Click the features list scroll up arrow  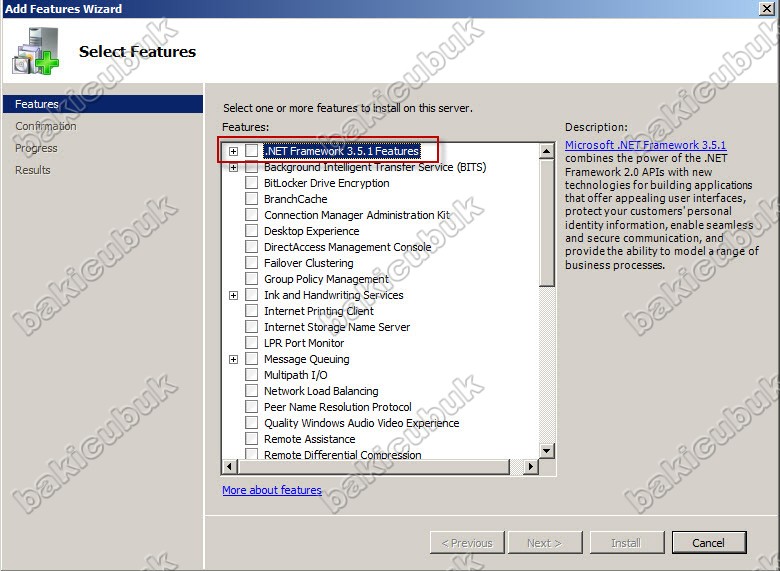tap(547, 151)
